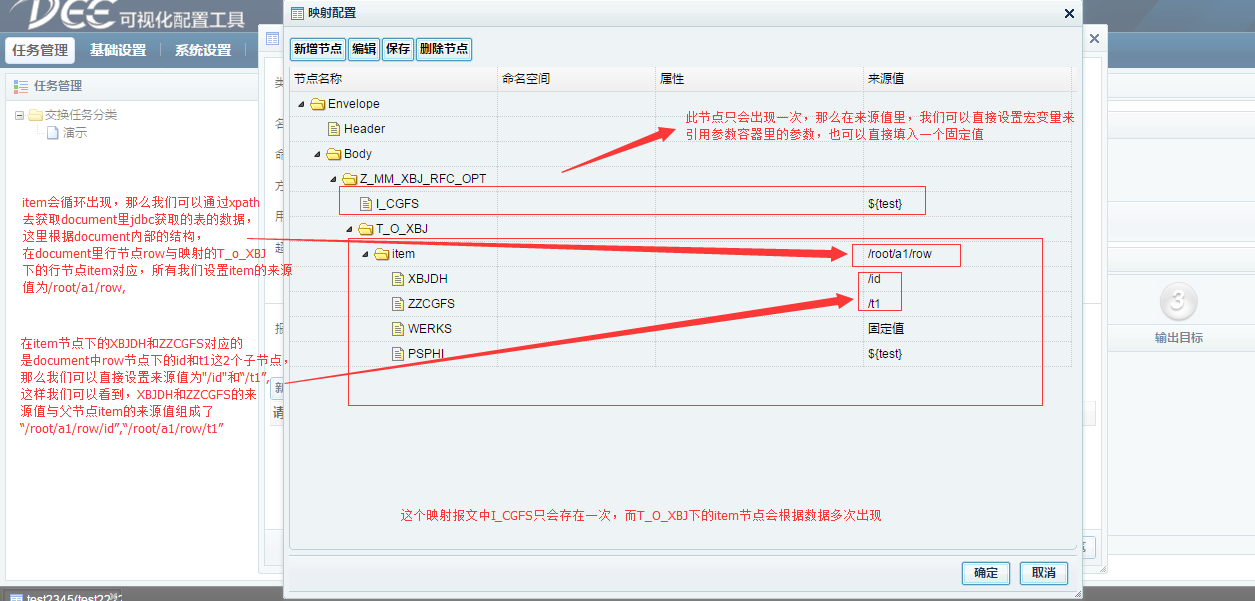Click the /root/a1/row source value
The image size is (1255, 601).
pyautogui.click(x=900, y=254)
